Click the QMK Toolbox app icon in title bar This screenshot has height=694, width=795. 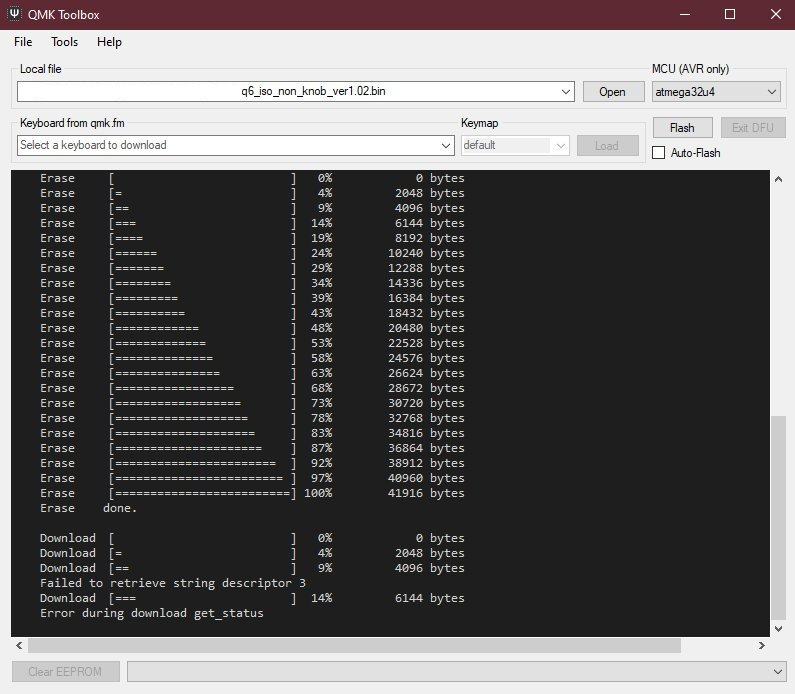click(x=14, y=14)
